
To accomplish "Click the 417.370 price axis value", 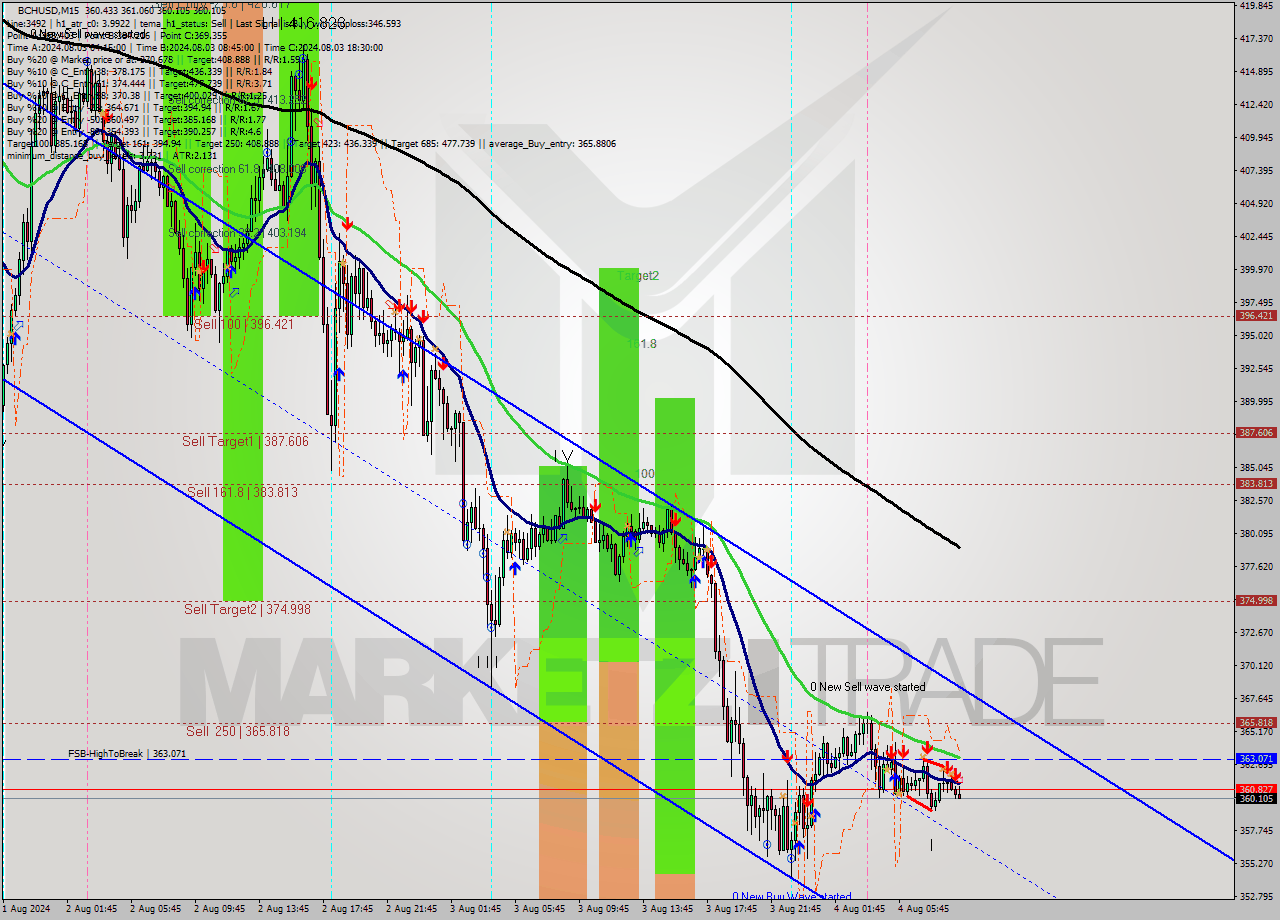I will click(x=1256, y=38).
